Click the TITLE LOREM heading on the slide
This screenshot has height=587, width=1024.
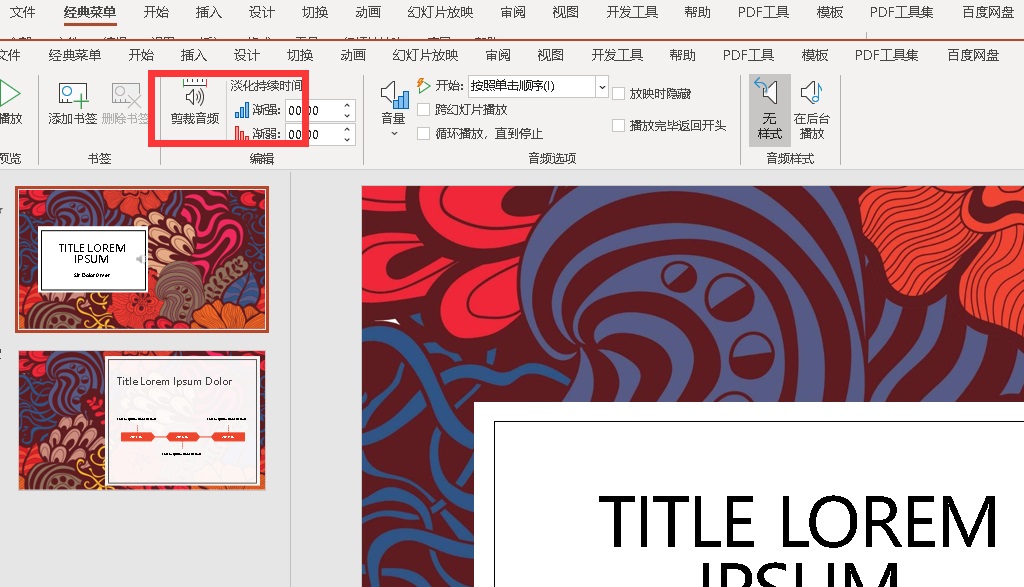[797, 521]
